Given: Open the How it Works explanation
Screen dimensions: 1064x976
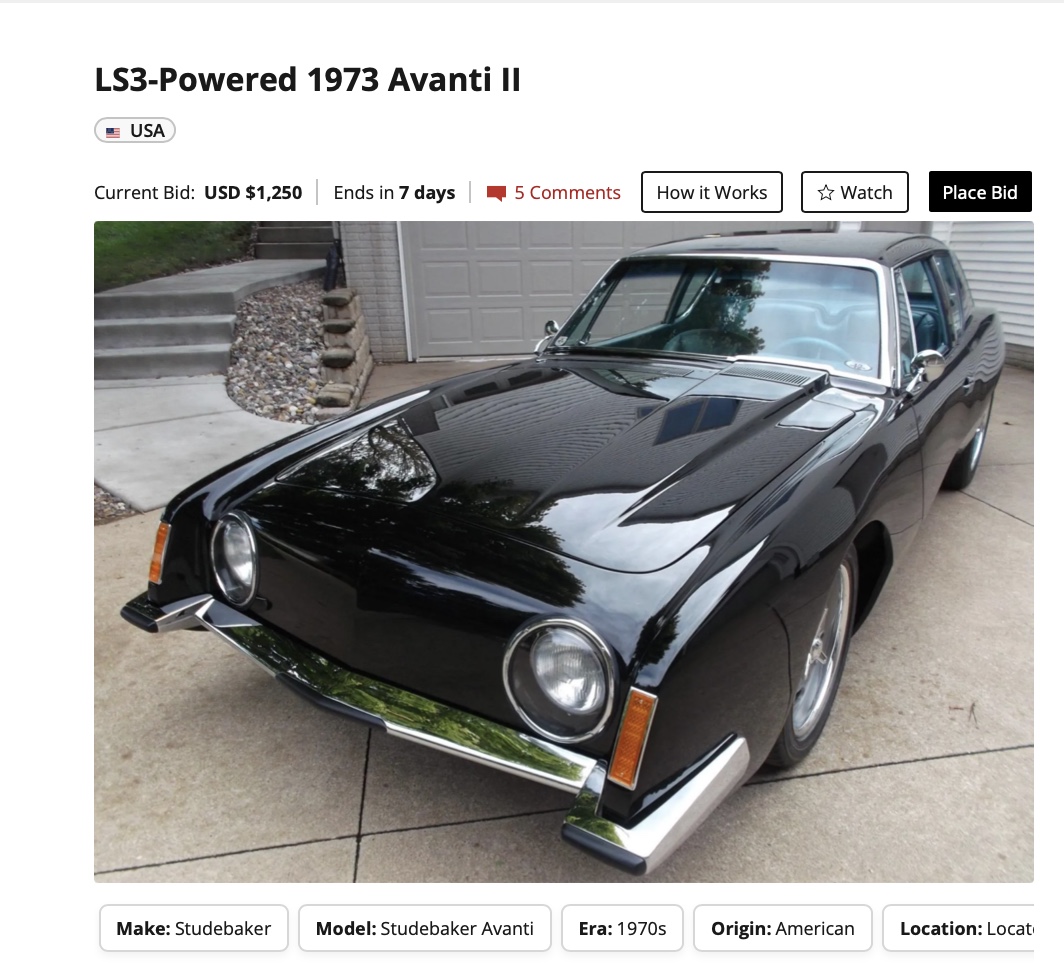Looking at the screenshot, I should pos(712,192).
